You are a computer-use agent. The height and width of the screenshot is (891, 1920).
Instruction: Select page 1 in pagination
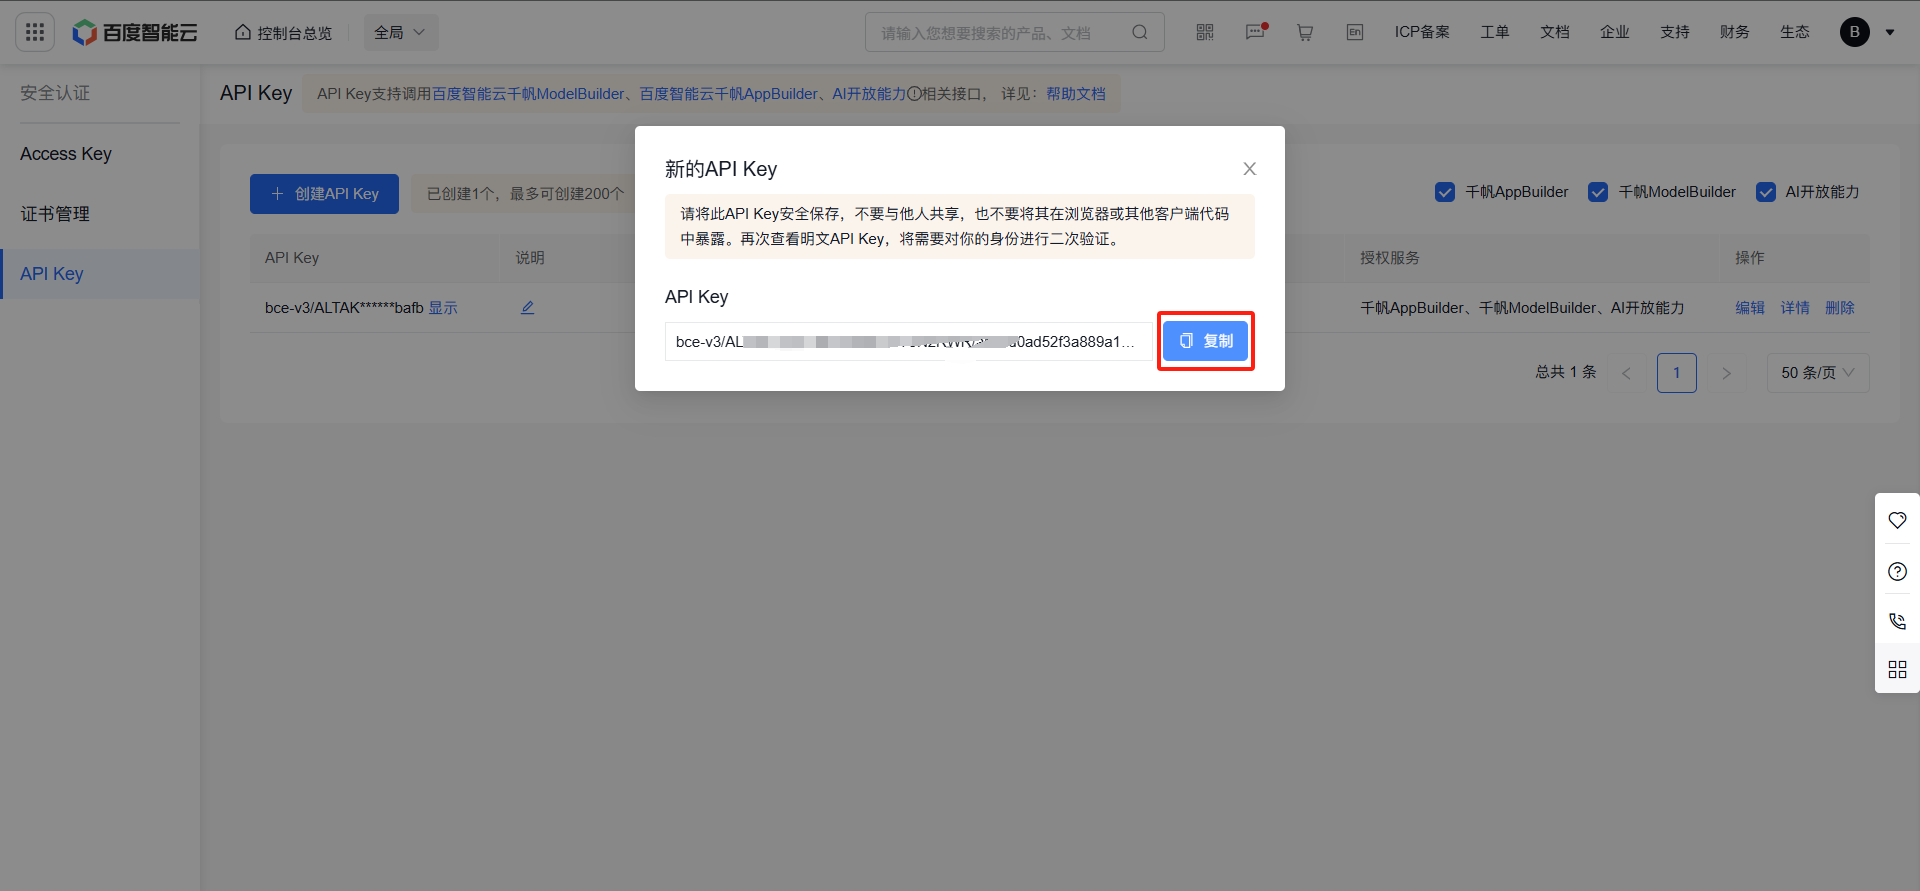(1677, 373)
